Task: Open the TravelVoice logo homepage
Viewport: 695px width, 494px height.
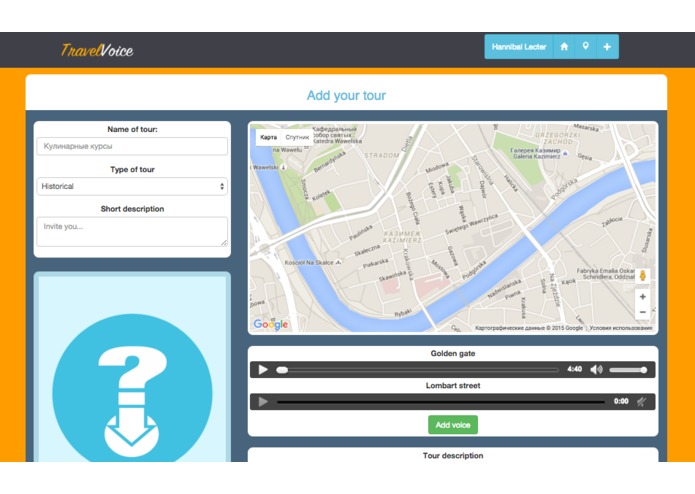Action: pos(97,51)
